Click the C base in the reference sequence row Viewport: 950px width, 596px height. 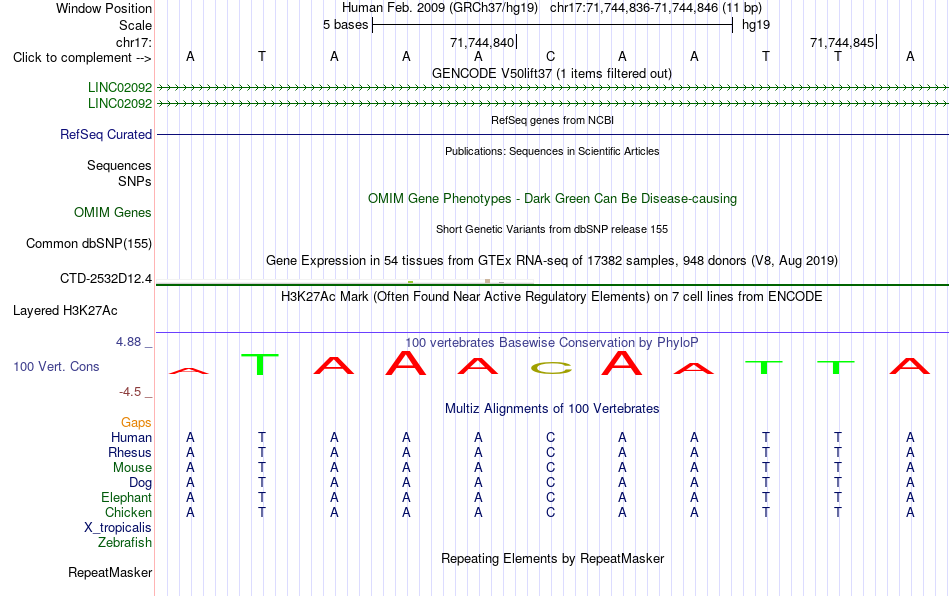tap(550, 56)
